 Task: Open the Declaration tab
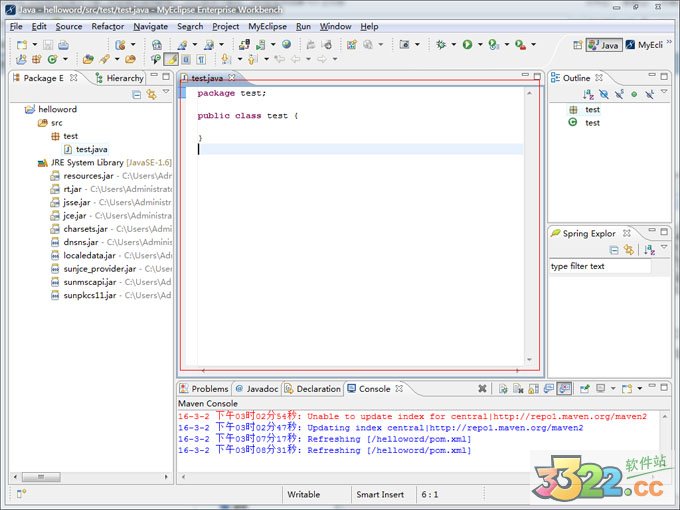coord(313,389)
